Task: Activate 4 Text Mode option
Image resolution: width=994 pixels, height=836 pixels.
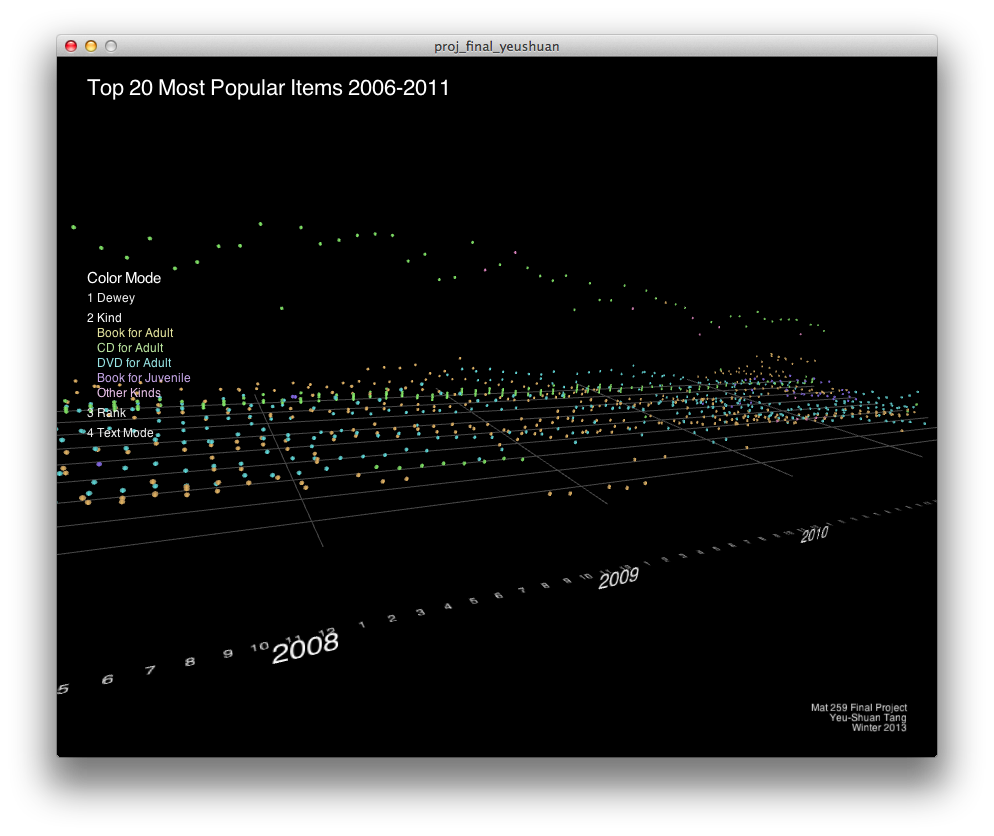Action: (x=121, y=433)
